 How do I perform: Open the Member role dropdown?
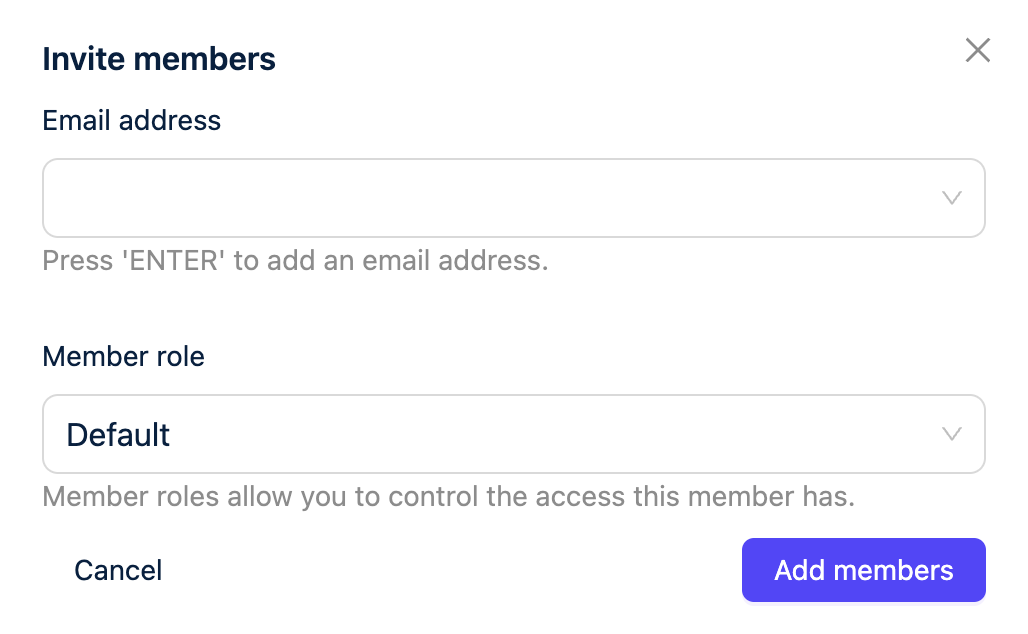click(x=513, y=434)
